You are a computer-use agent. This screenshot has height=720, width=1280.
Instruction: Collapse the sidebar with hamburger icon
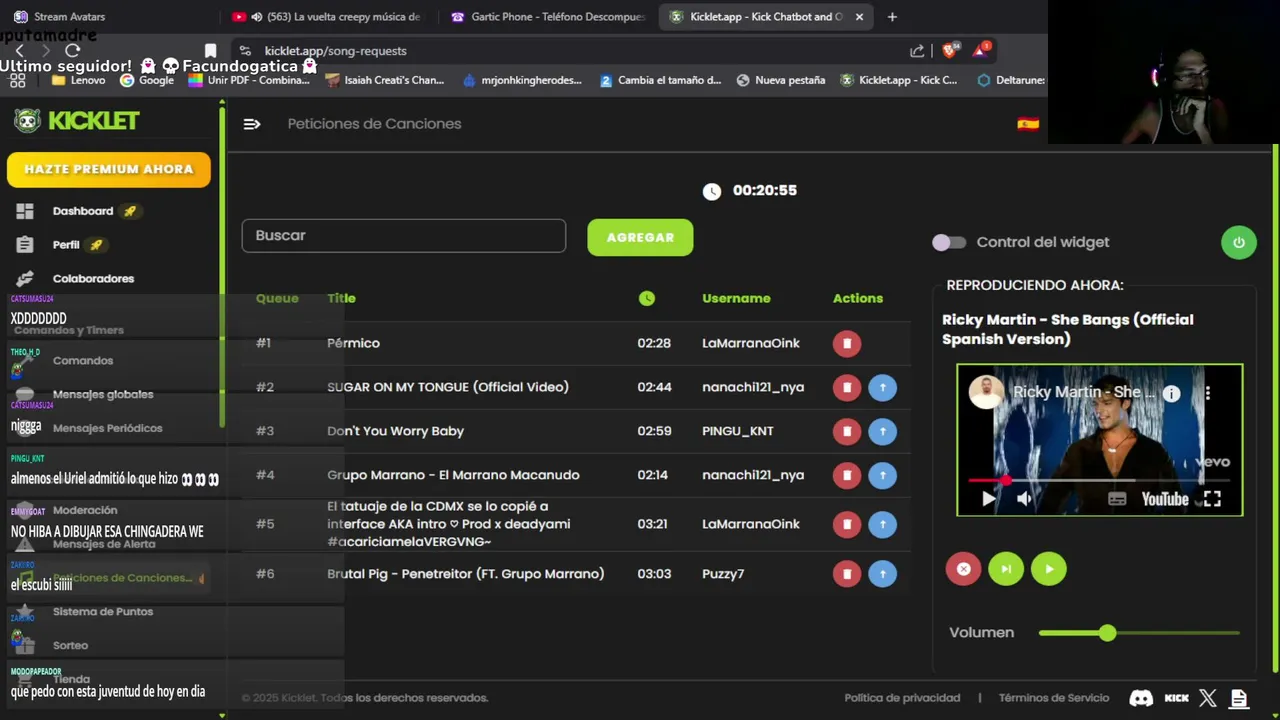[x=252, y=124]
